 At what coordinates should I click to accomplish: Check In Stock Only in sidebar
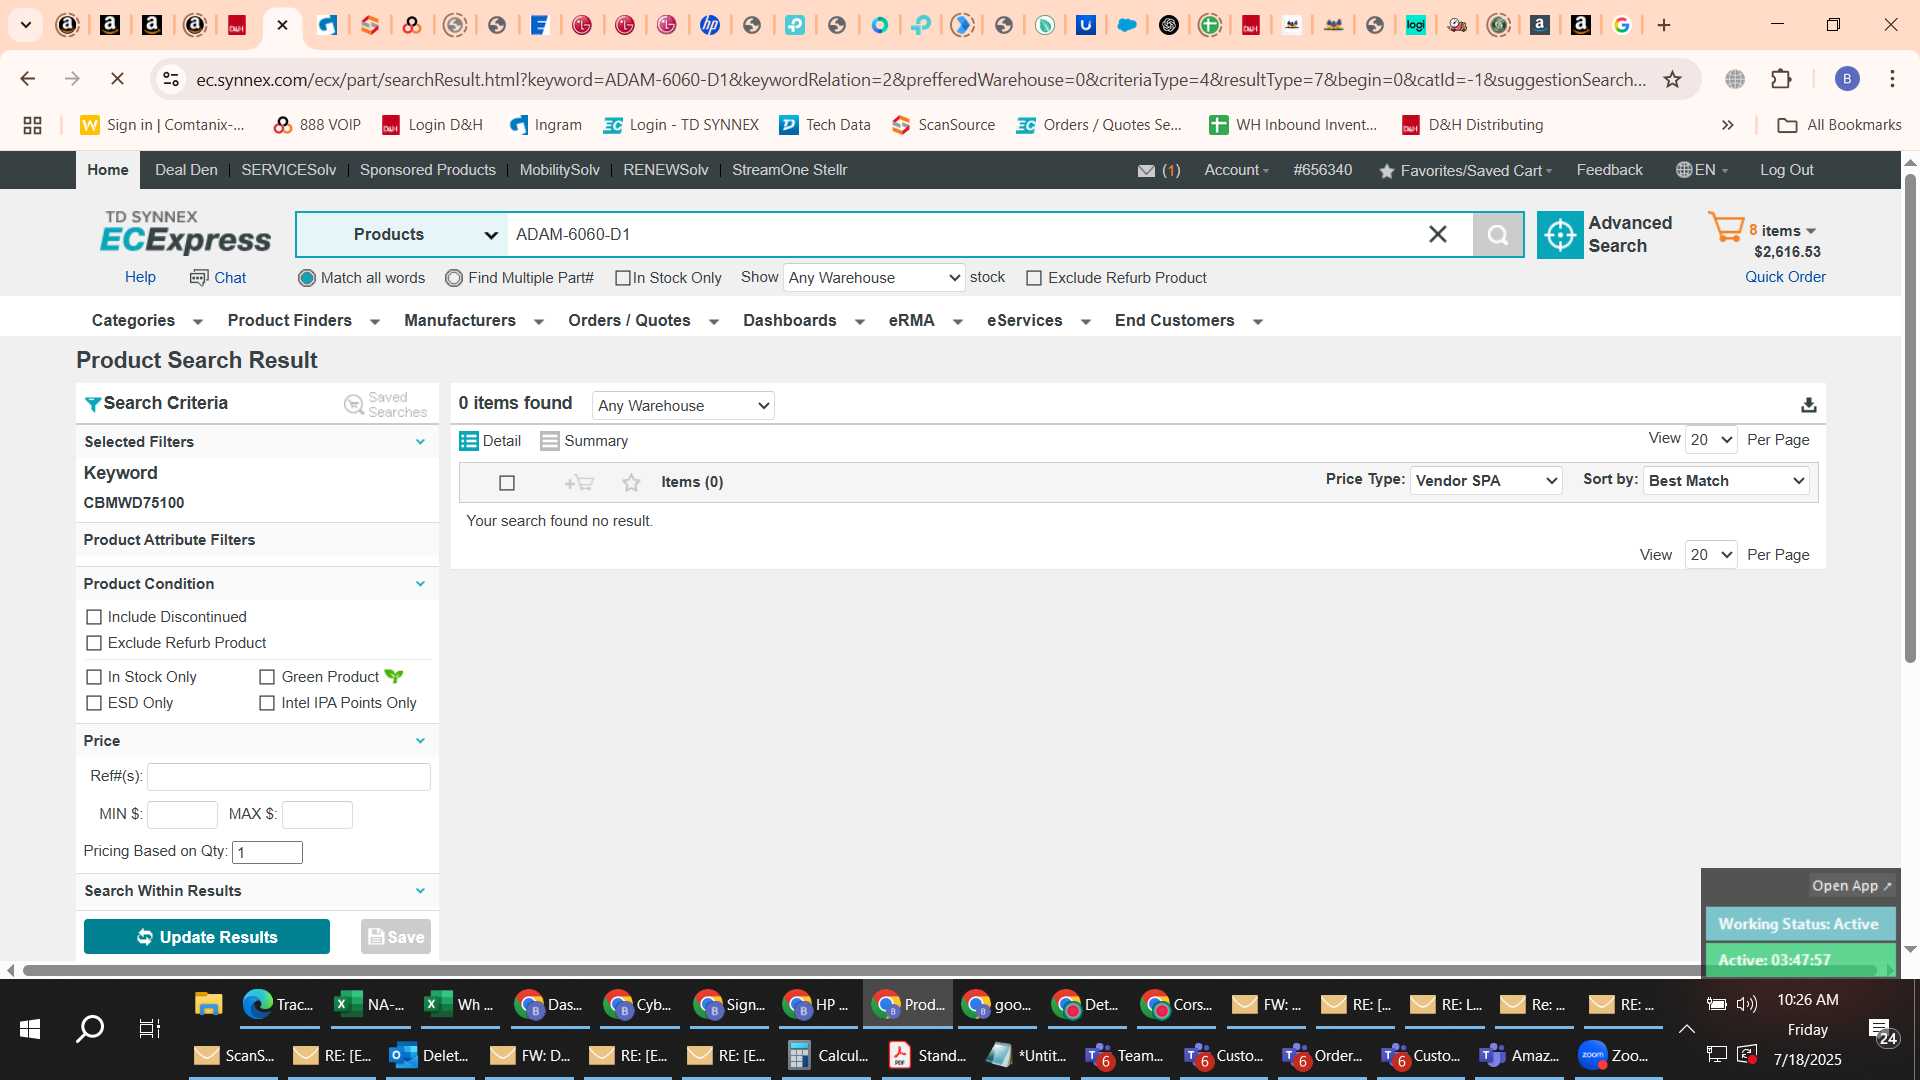click(x=94, y=677)
